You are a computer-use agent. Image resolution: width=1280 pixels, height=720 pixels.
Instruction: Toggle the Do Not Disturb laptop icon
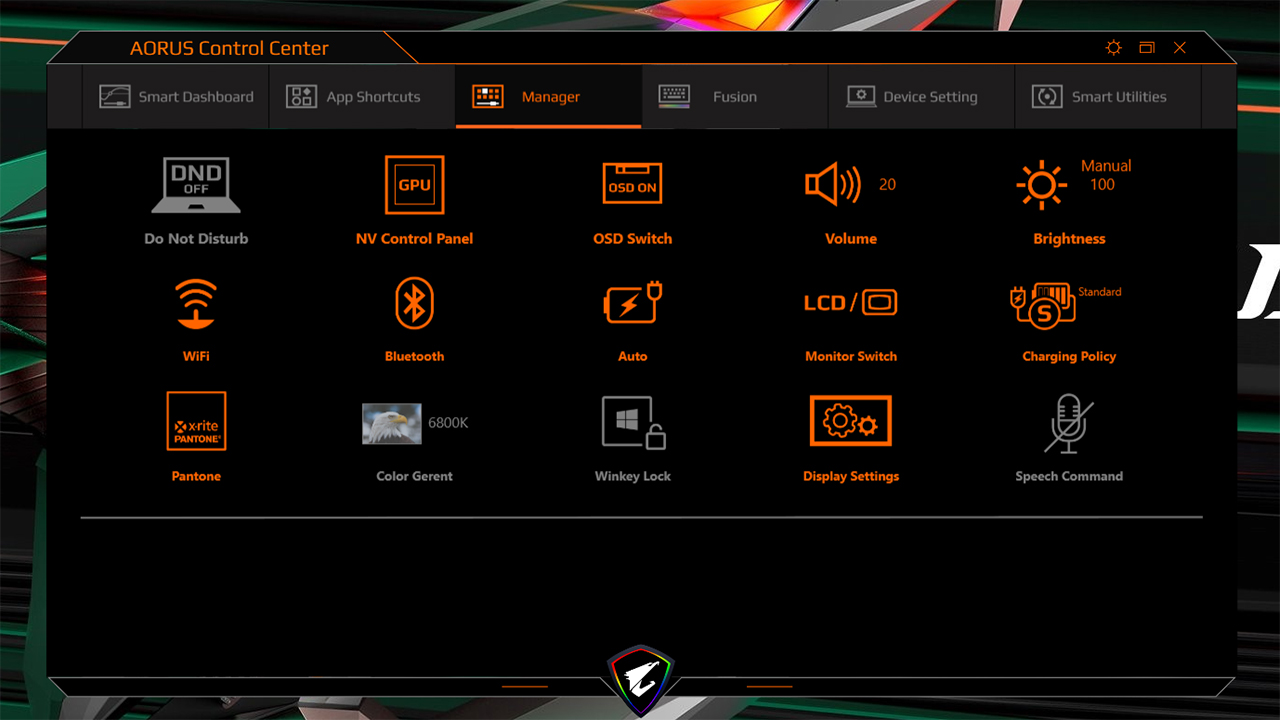pyautogui.click(x=196, y=185)
